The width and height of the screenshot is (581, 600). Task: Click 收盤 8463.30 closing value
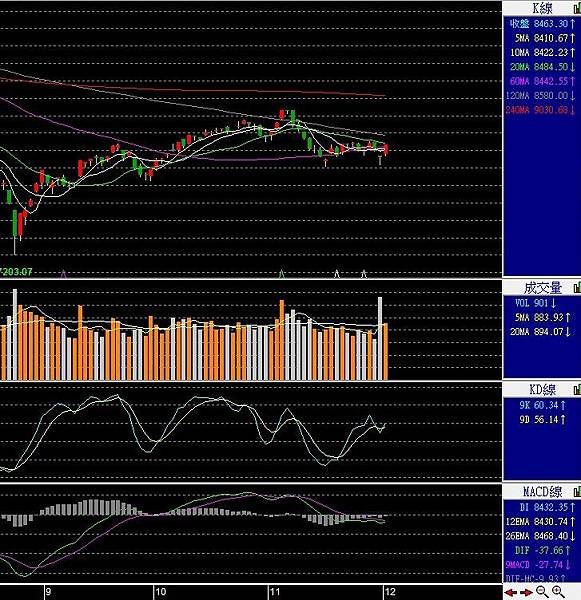coord(542,24)
